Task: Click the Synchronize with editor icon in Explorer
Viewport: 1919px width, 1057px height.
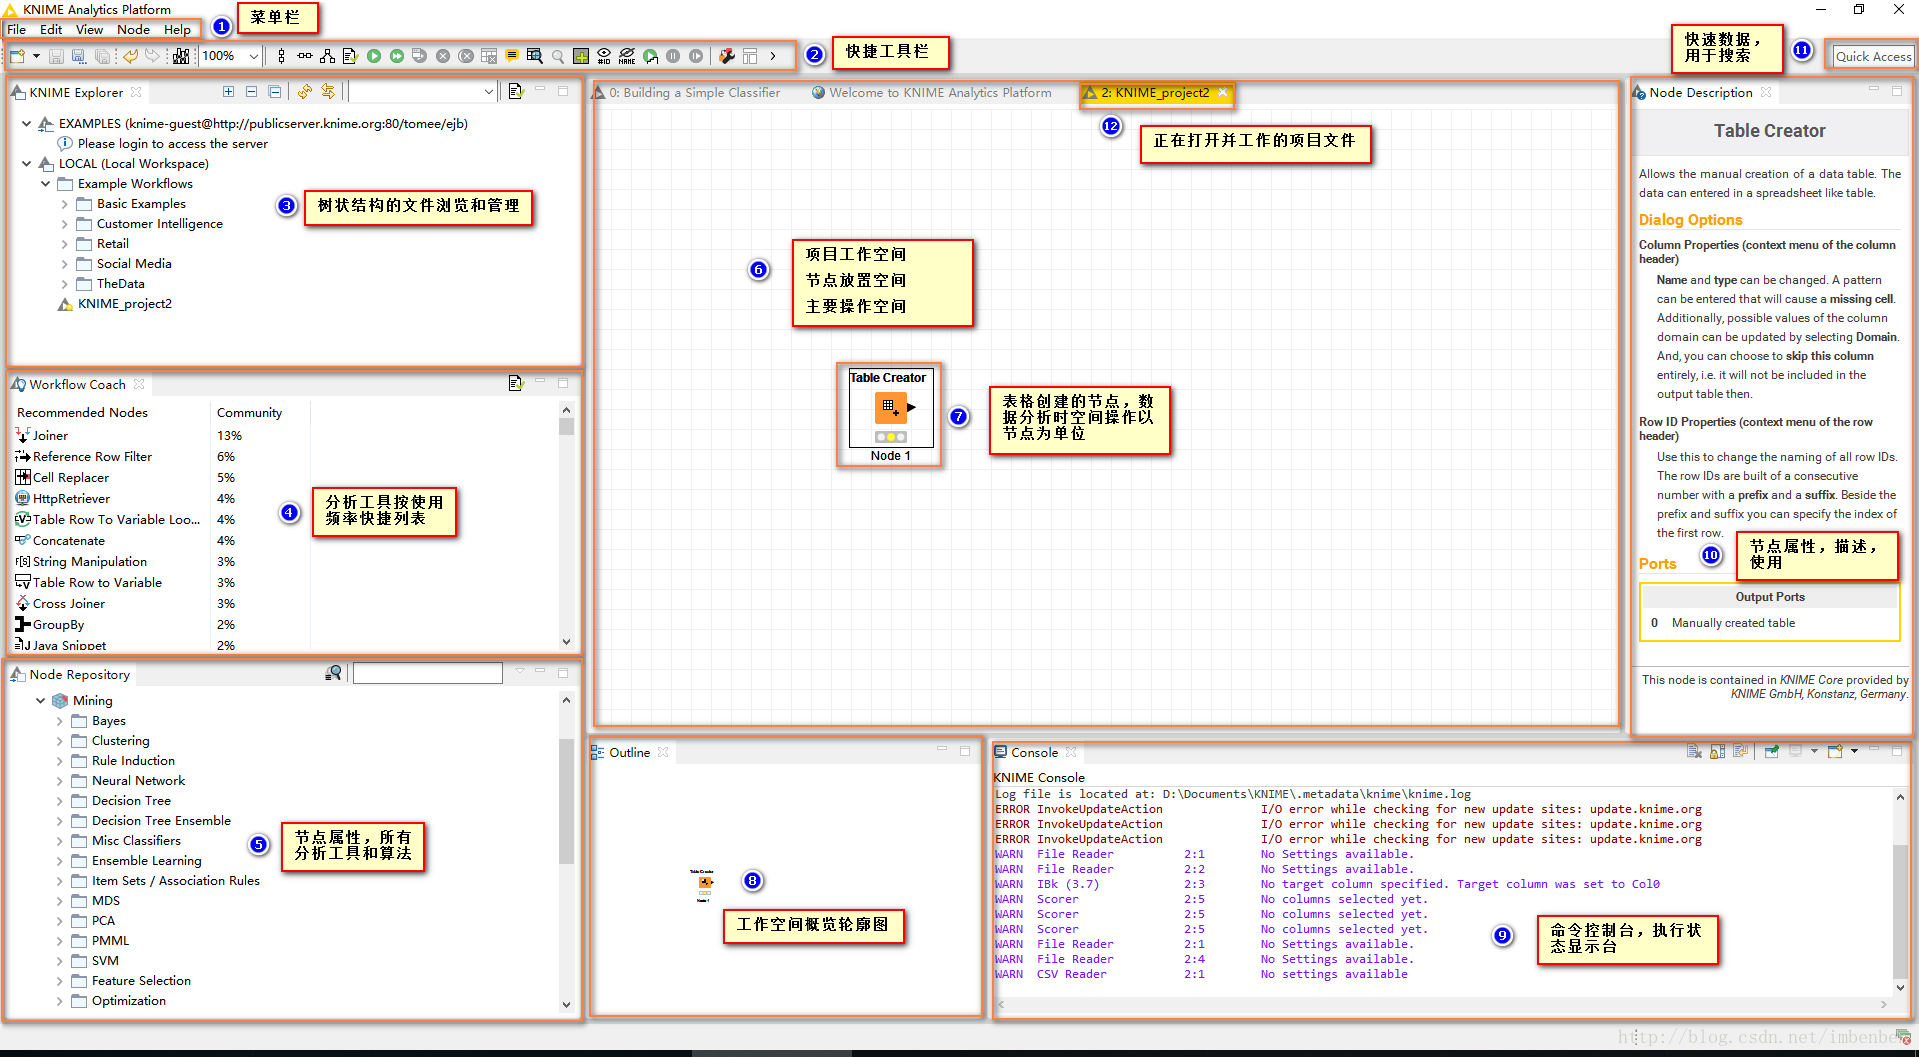Action: pyautogui.click(x=328, y=91)
